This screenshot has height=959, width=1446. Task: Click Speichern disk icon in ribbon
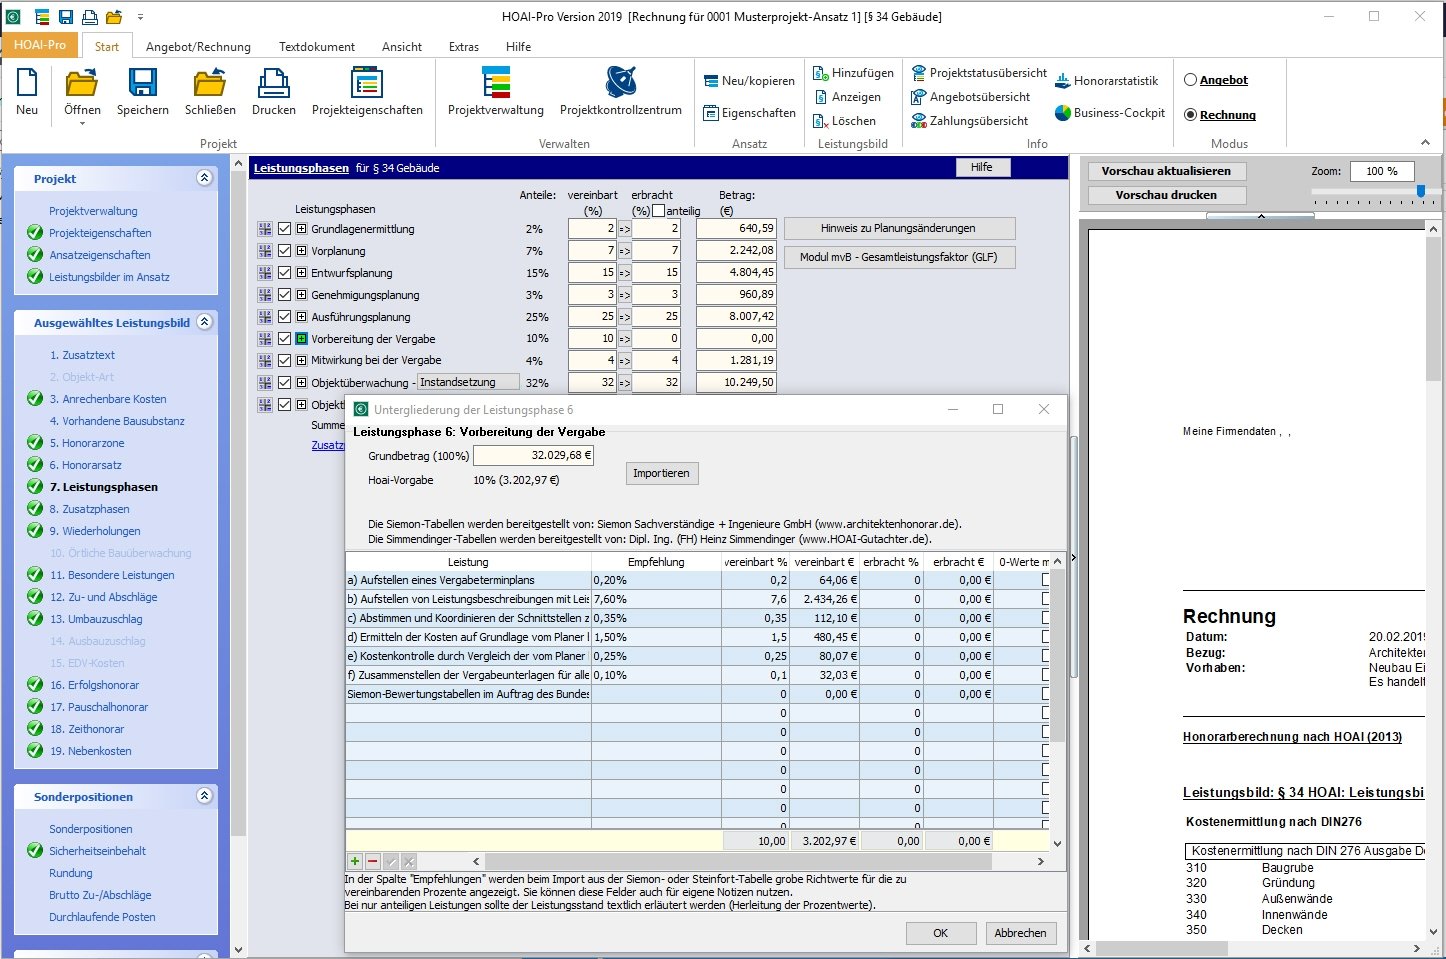tap(142, 82)
